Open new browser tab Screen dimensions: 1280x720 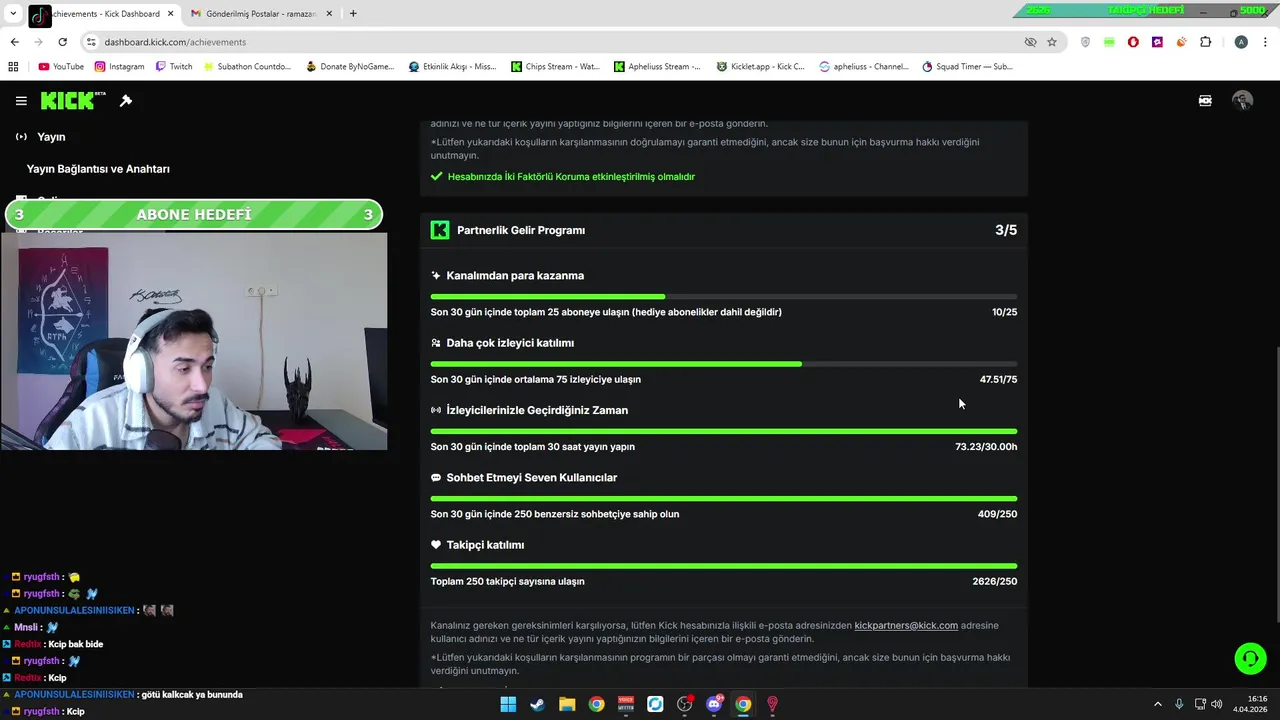click(x=353, y=14)
